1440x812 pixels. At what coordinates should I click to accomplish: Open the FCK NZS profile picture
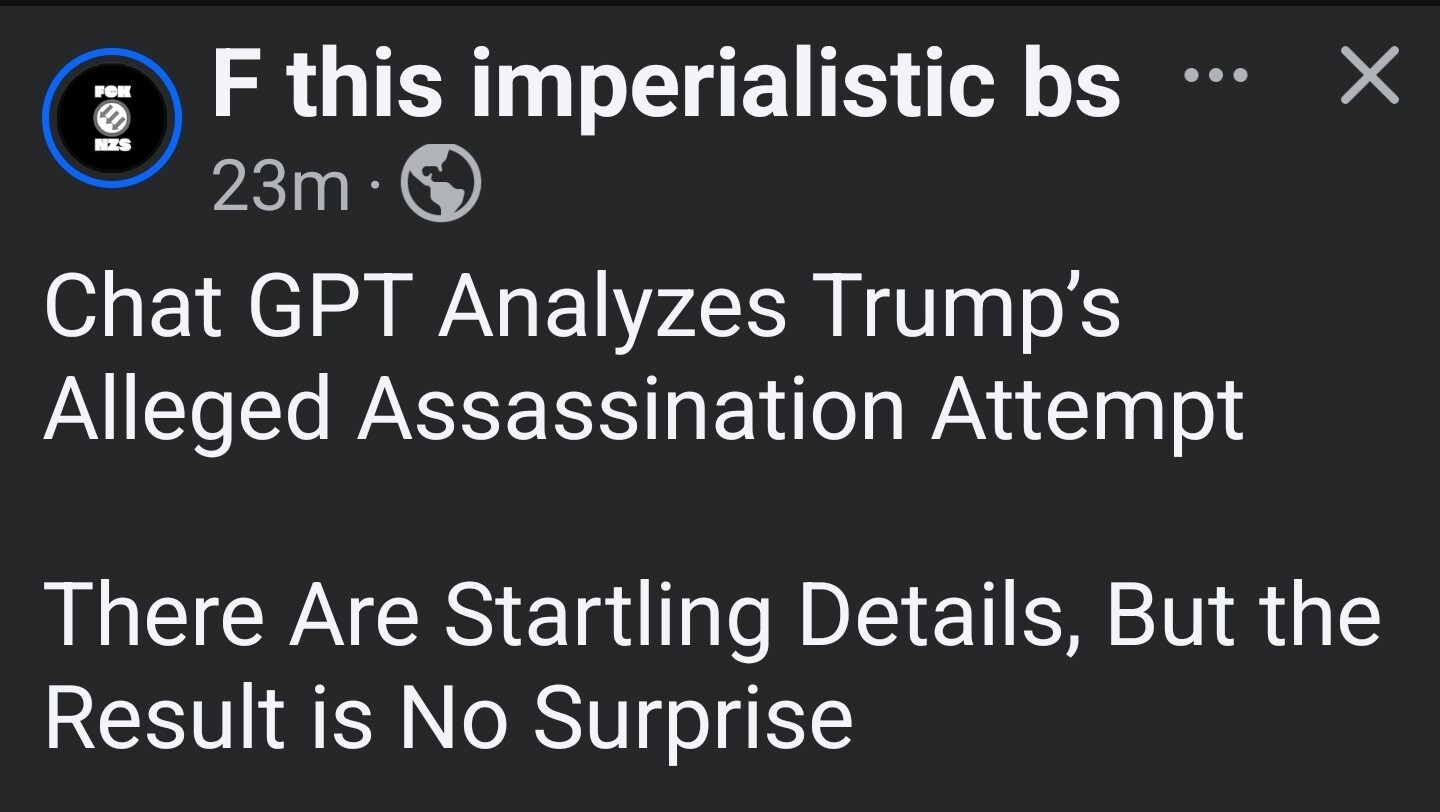[x=112, y=118]
